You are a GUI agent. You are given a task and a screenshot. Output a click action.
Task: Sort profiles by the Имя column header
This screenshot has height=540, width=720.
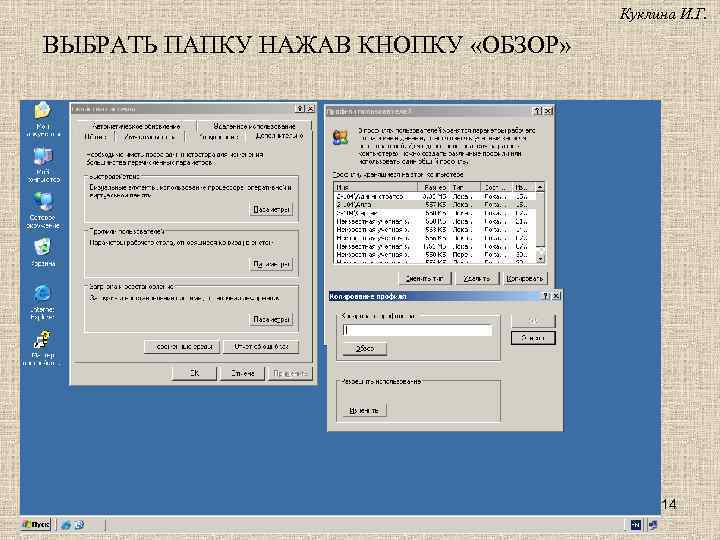coord(376,187)
